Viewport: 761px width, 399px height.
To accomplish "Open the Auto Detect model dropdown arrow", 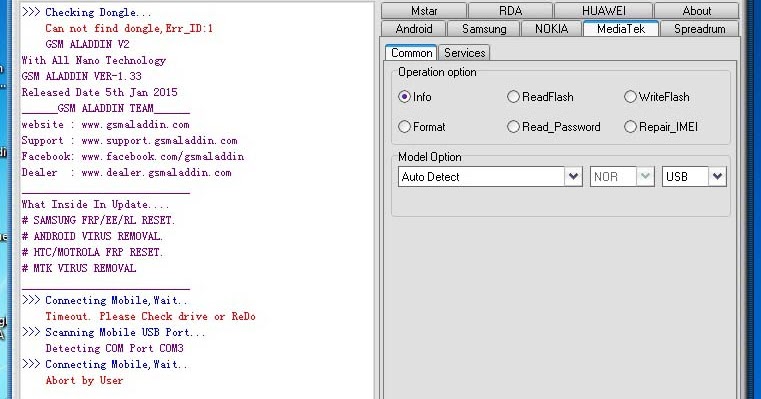I will pyautogui.click(x=573, y=177).
